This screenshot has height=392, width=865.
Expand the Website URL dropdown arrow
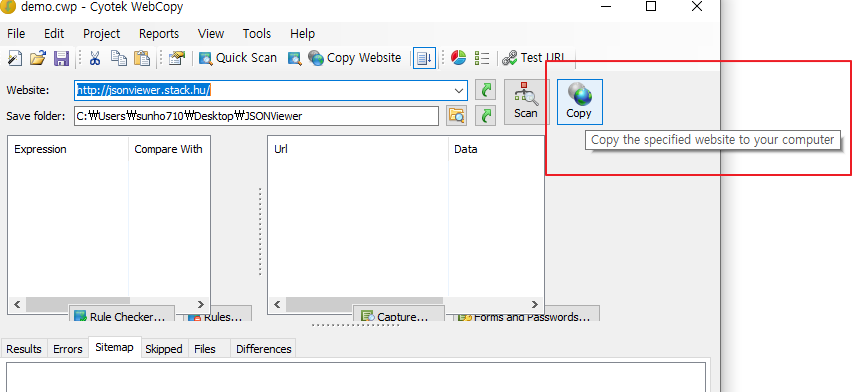pyautogui.click(x=459, y=90)
